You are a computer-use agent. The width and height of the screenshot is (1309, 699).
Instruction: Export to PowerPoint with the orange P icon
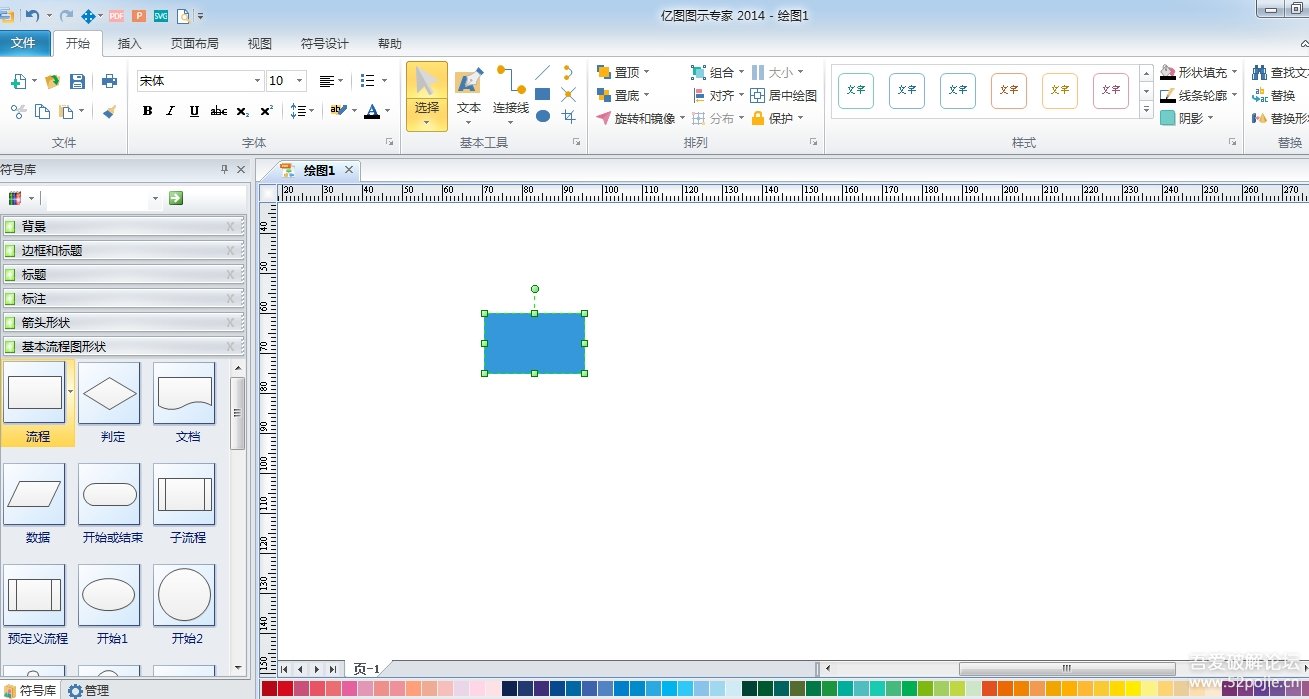138,16
